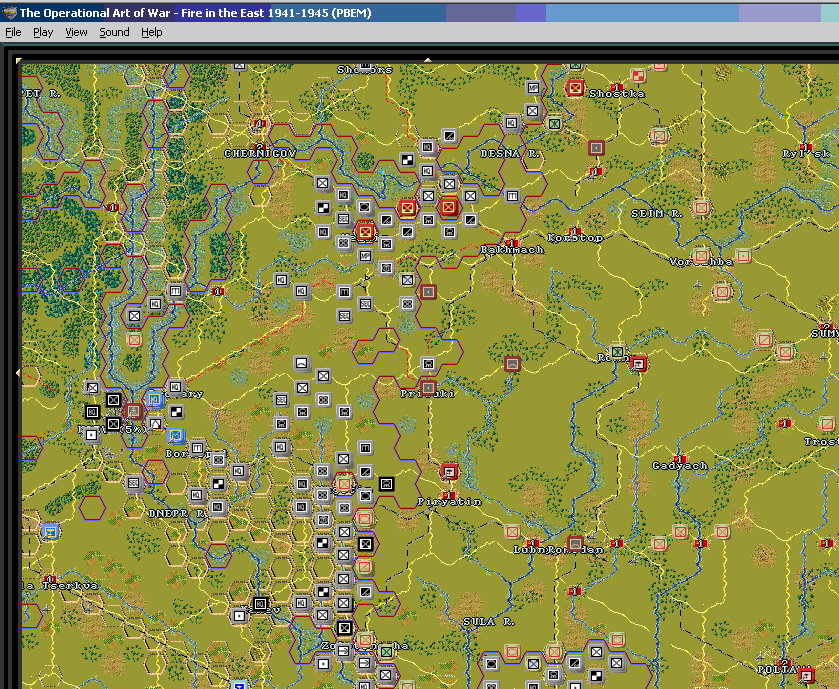Select the grey bridging unit below DESNA R. label
839x689 pixels.
[x=512, y=195]
